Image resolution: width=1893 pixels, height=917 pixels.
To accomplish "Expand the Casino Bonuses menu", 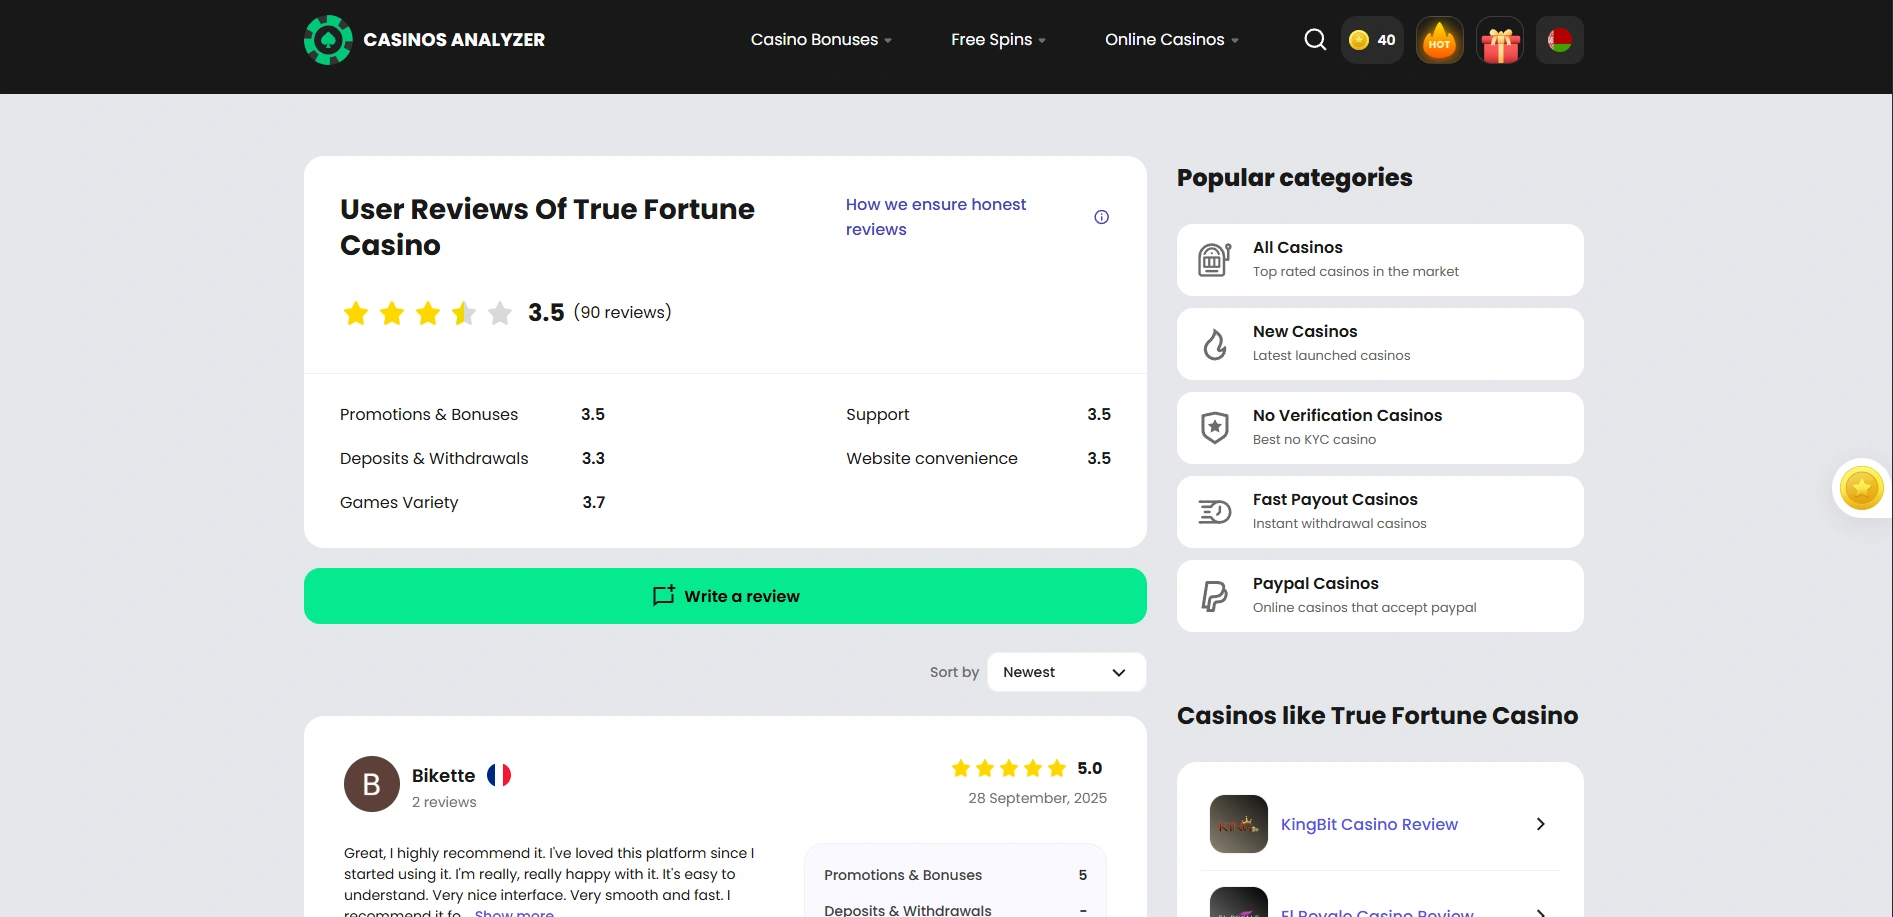I will (821, 40).
